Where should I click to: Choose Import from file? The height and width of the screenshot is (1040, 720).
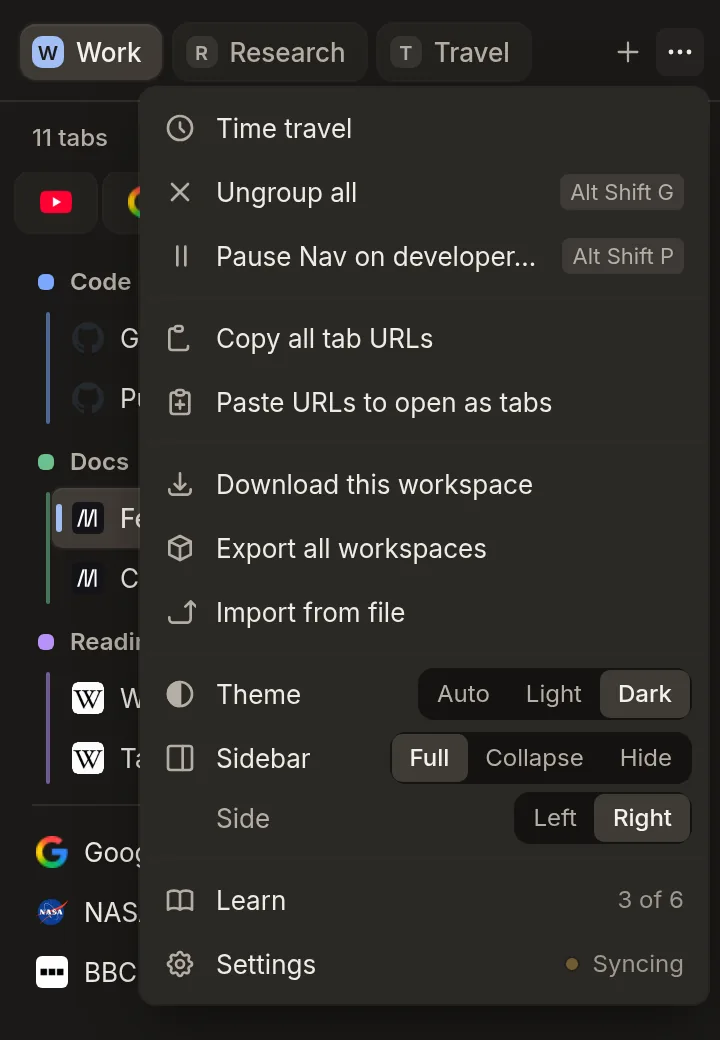coord(424,612)
